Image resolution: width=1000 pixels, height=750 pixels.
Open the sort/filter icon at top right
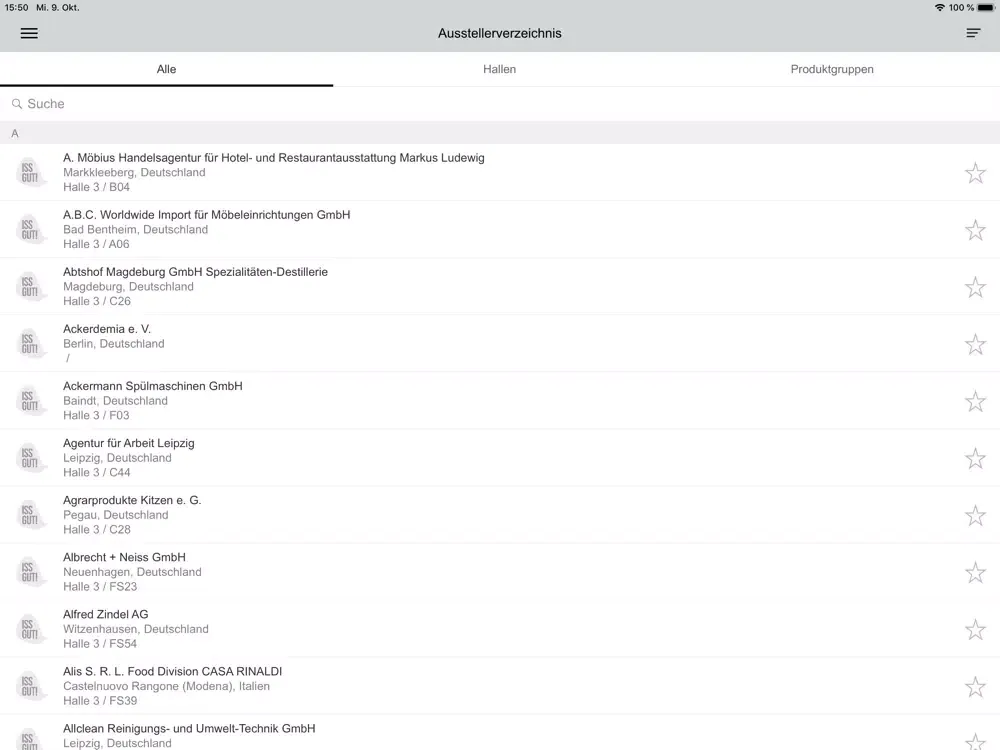[973, 33]
